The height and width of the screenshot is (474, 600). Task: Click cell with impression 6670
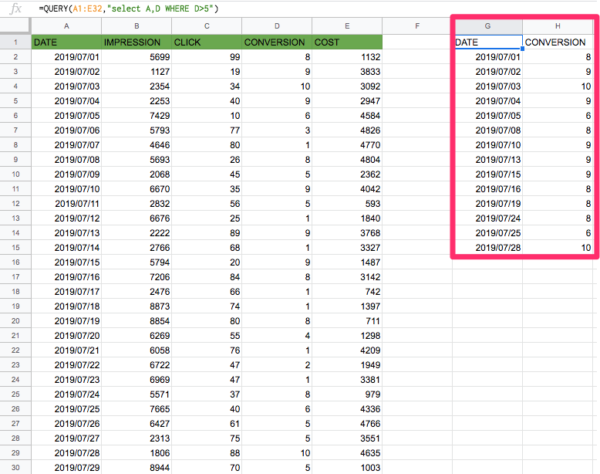tap(137, 189)
